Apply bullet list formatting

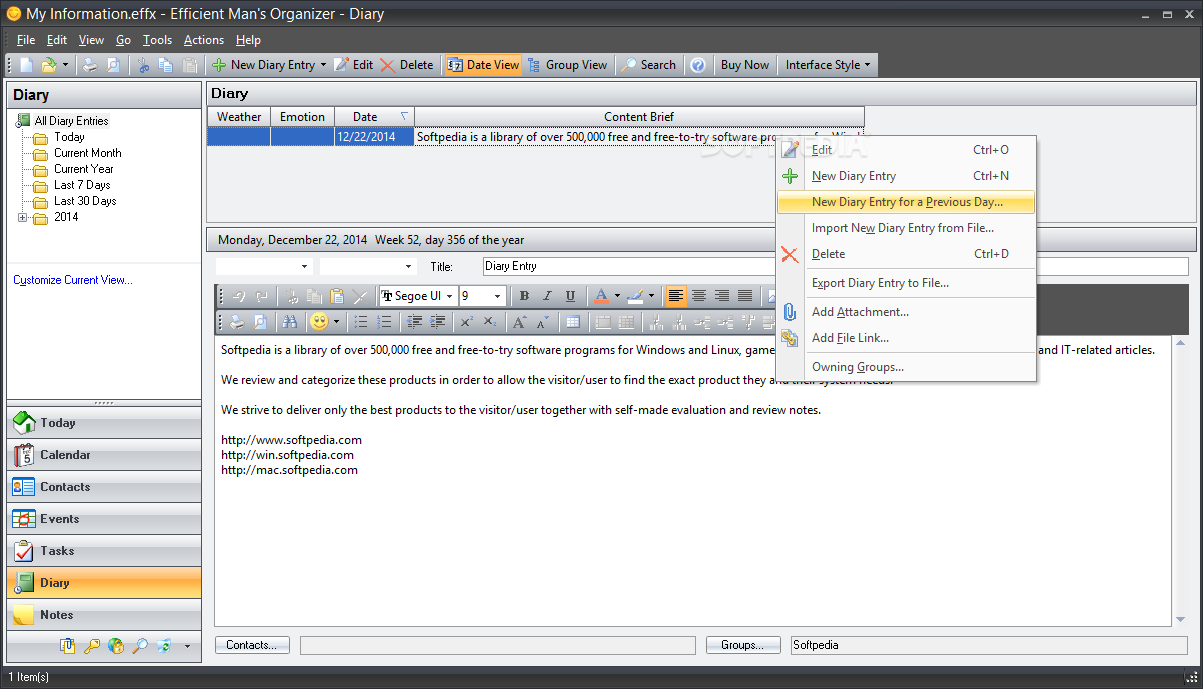(x=361, y=322)
